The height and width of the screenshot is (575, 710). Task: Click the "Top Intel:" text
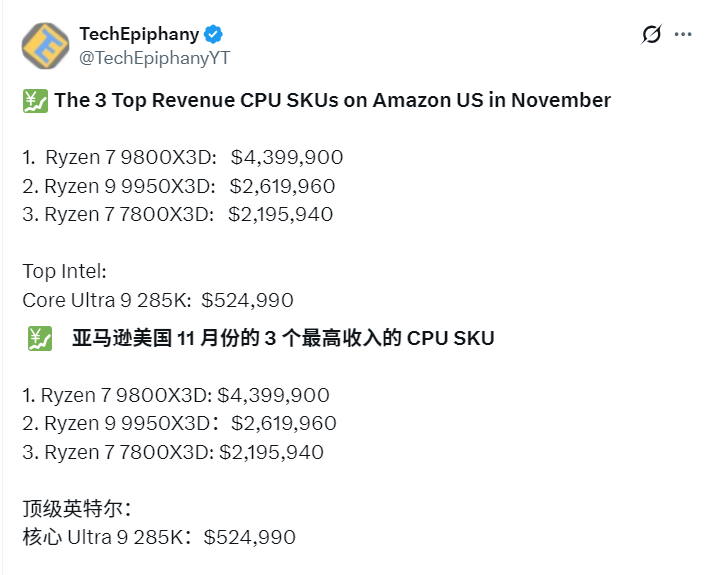click(x=64, y=271)
